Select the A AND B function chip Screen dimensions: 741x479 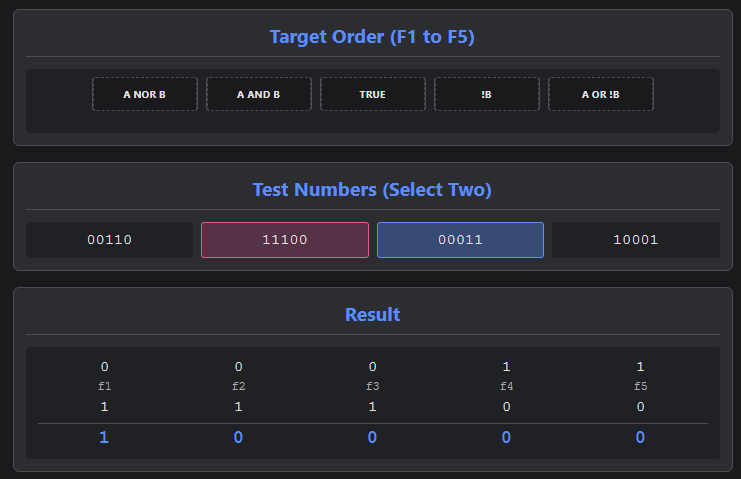point(259,95)
